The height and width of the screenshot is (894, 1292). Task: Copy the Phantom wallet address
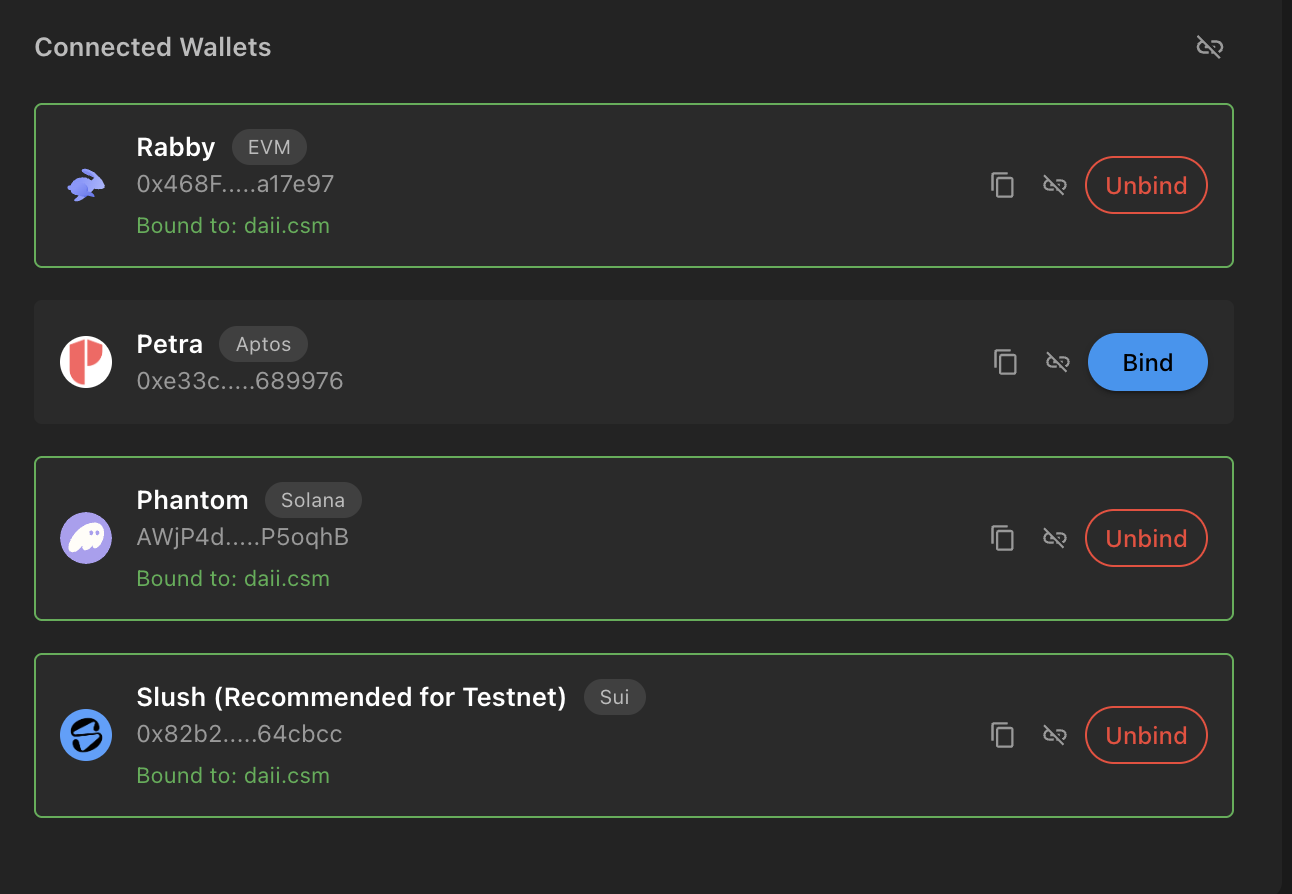1002,538
